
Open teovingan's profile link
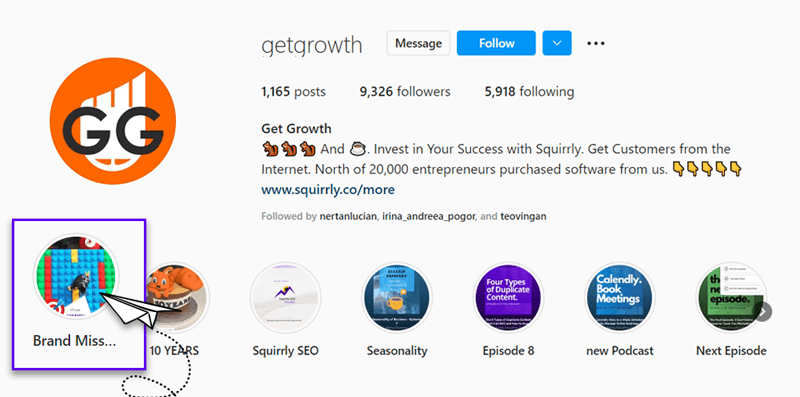523,216
